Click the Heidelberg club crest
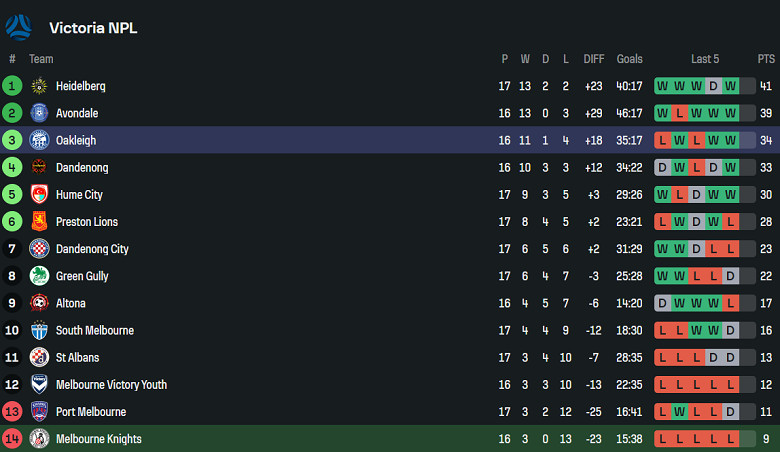This screenshot has width=780, height=452. (x=39, y=86)
